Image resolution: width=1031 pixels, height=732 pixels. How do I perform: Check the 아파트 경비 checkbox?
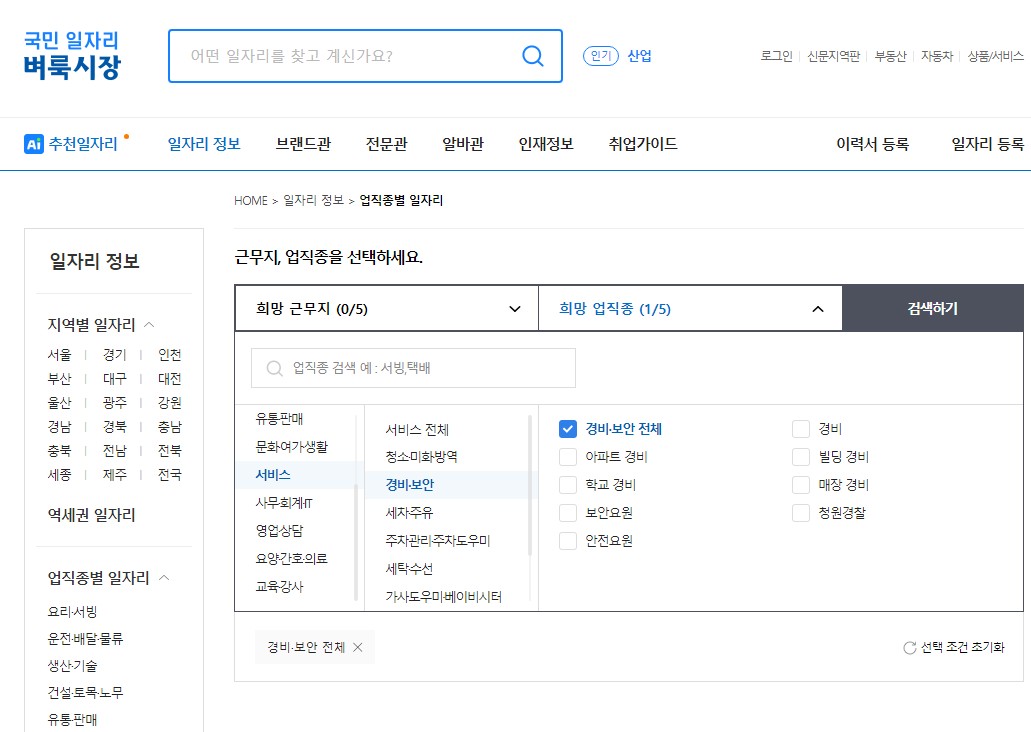(567, 456)
